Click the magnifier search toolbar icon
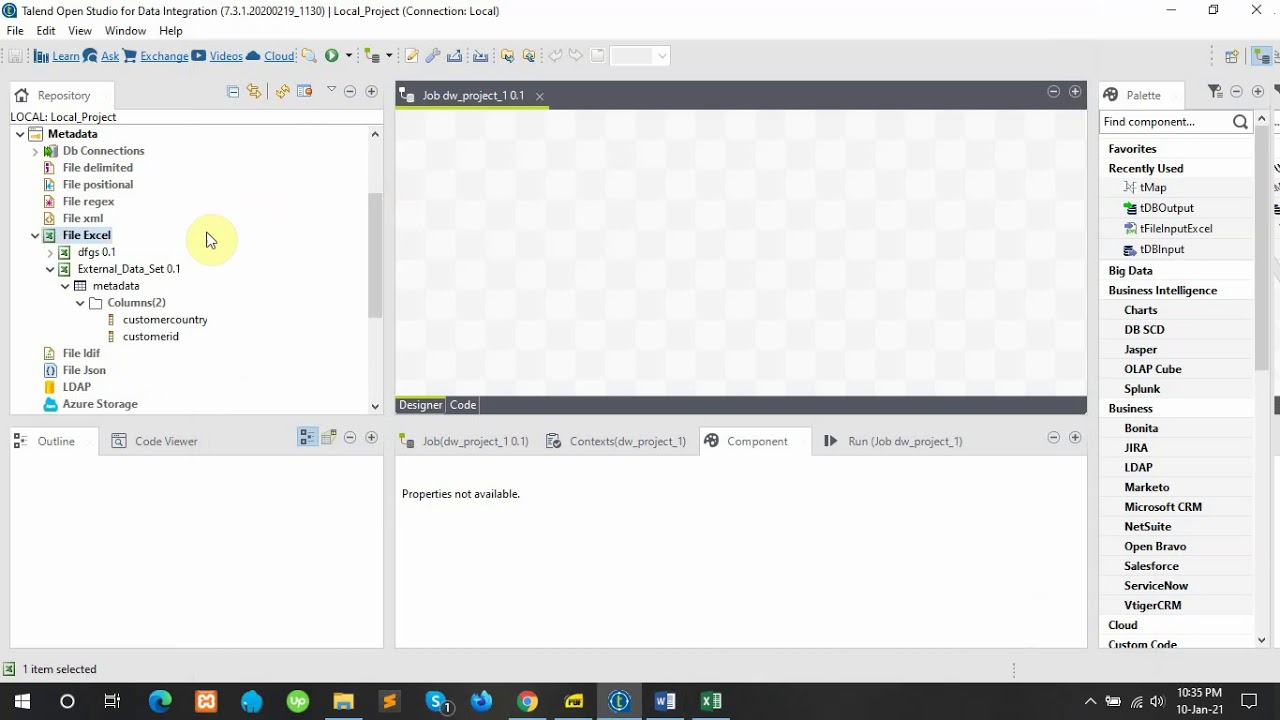The height and width of the screenshot is (720, 1280). pos(309,56)
